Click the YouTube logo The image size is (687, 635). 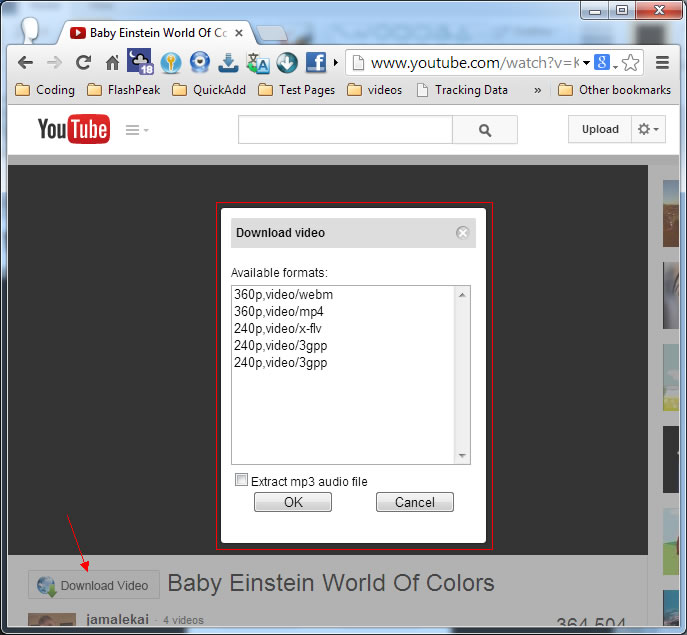[x=74, y=129]
